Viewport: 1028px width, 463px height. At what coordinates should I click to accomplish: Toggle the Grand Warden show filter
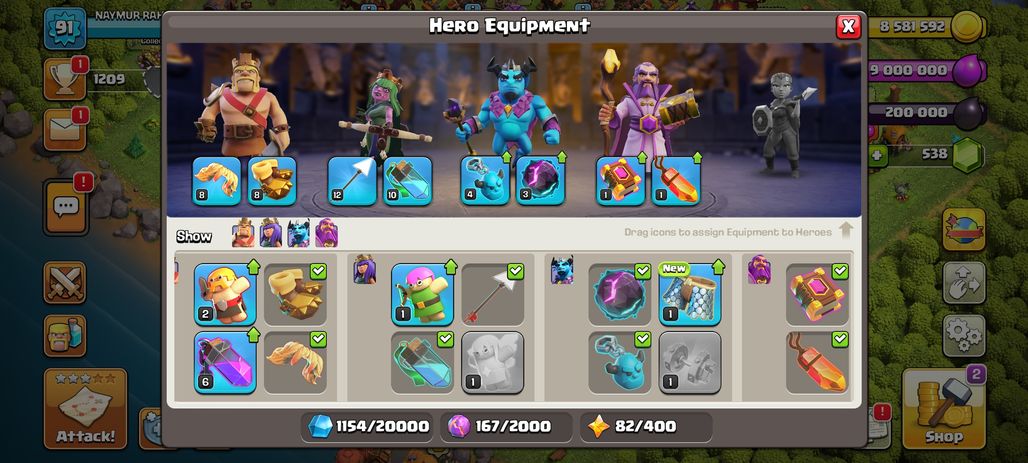click(x=326, y=233)
